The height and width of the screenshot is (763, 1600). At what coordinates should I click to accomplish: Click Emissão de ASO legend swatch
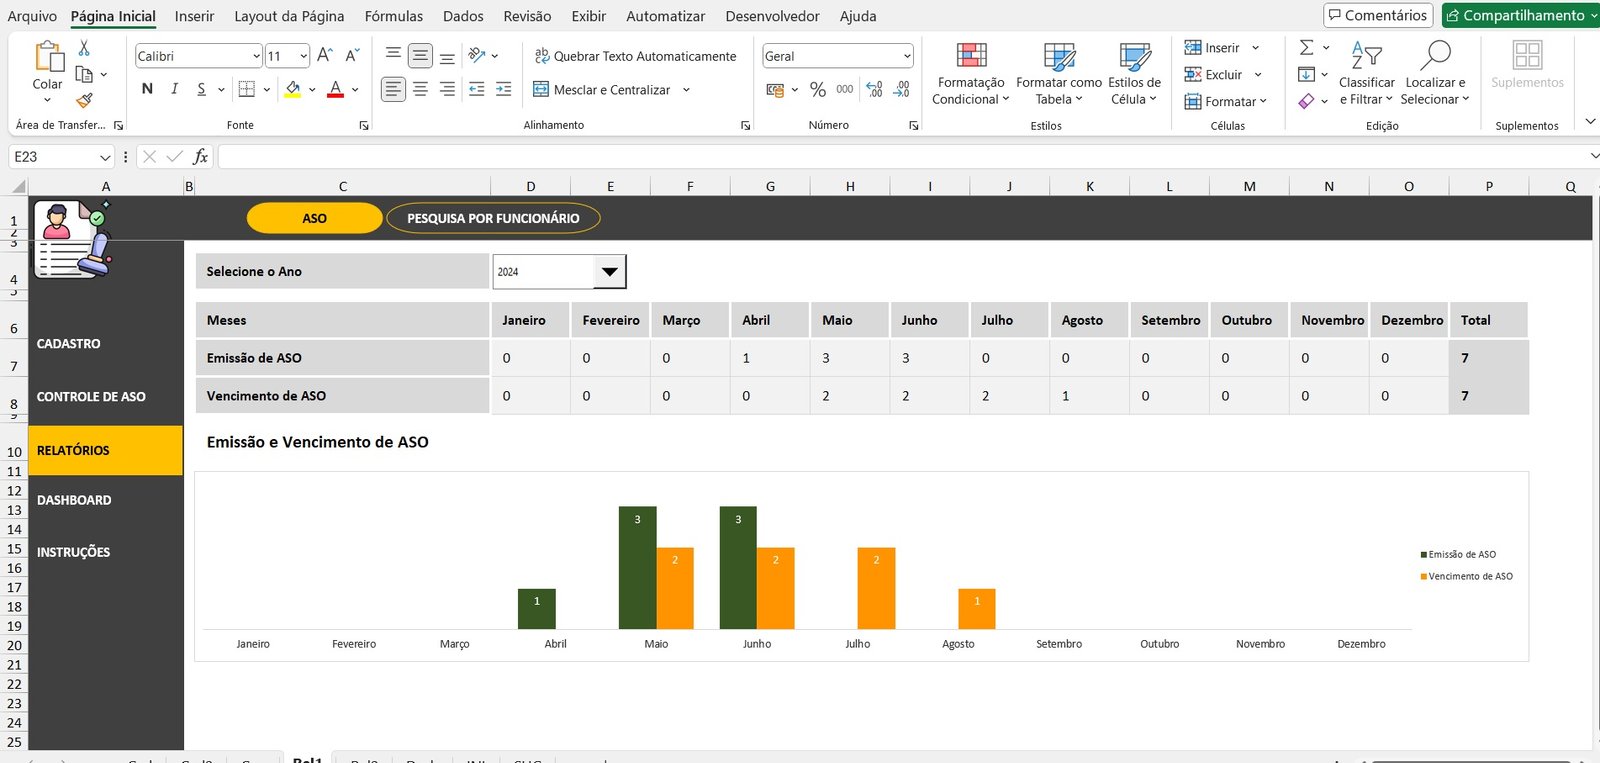(x=1424, y=554)
